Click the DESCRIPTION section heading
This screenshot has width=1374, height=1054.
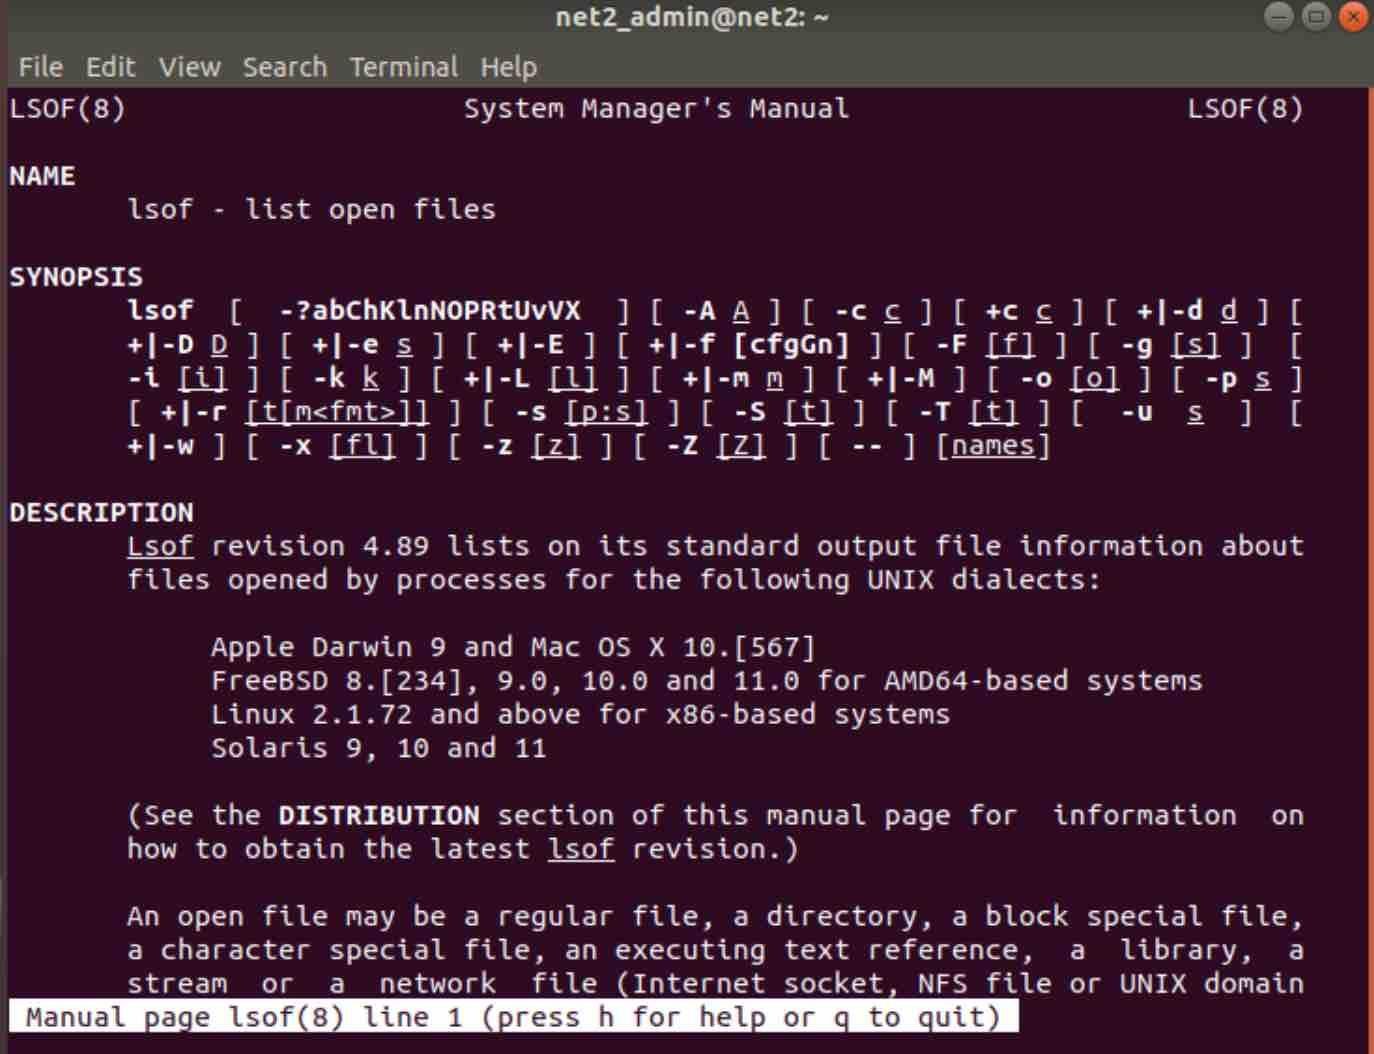101,513
